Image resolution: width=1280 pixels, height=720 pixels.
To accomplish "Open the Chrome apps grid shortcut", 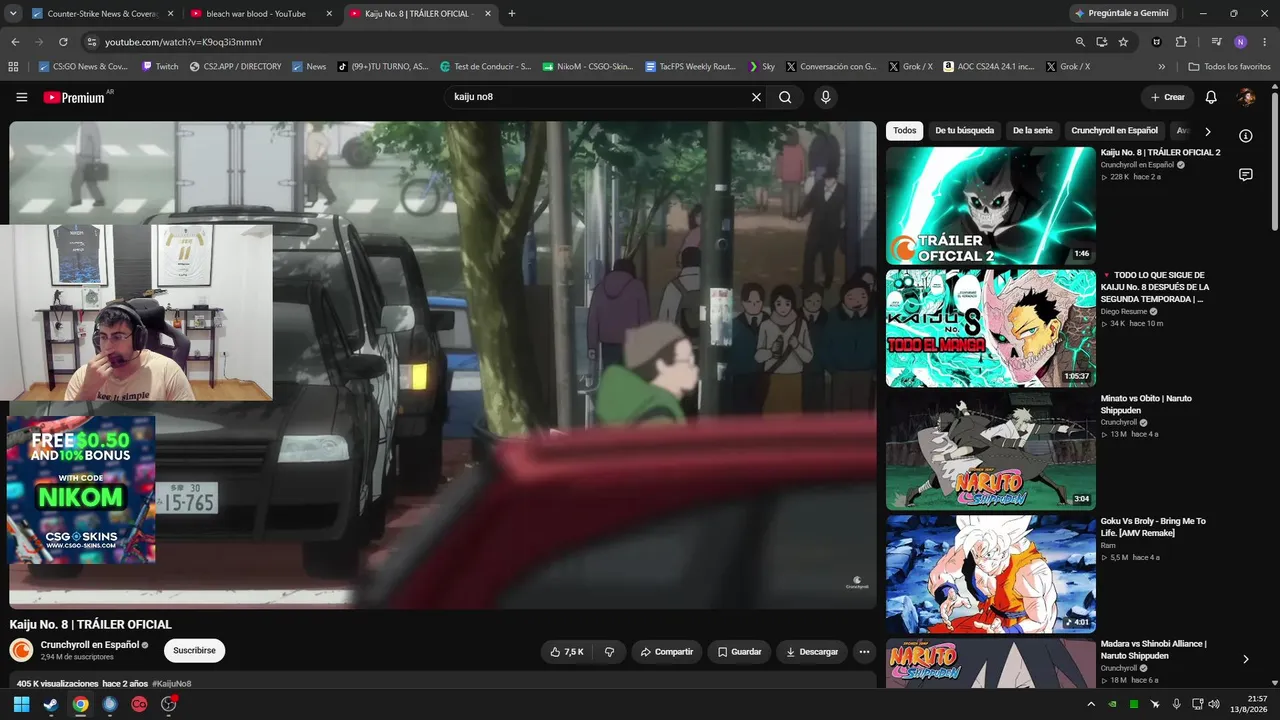I will [x=13, y=66].
